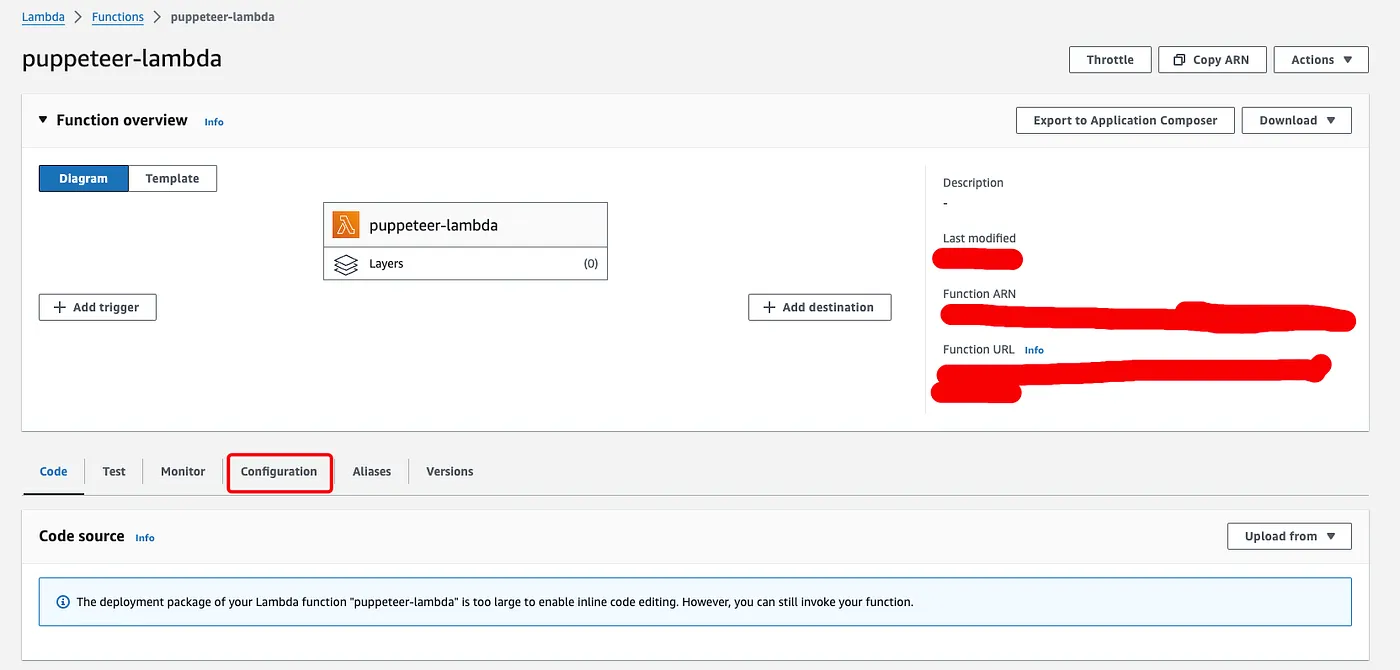The width and height of the screenshot is (1400, 670).
Task: Go to the Aliases tab
Action: pyautogui.click(x=371, y=472)
